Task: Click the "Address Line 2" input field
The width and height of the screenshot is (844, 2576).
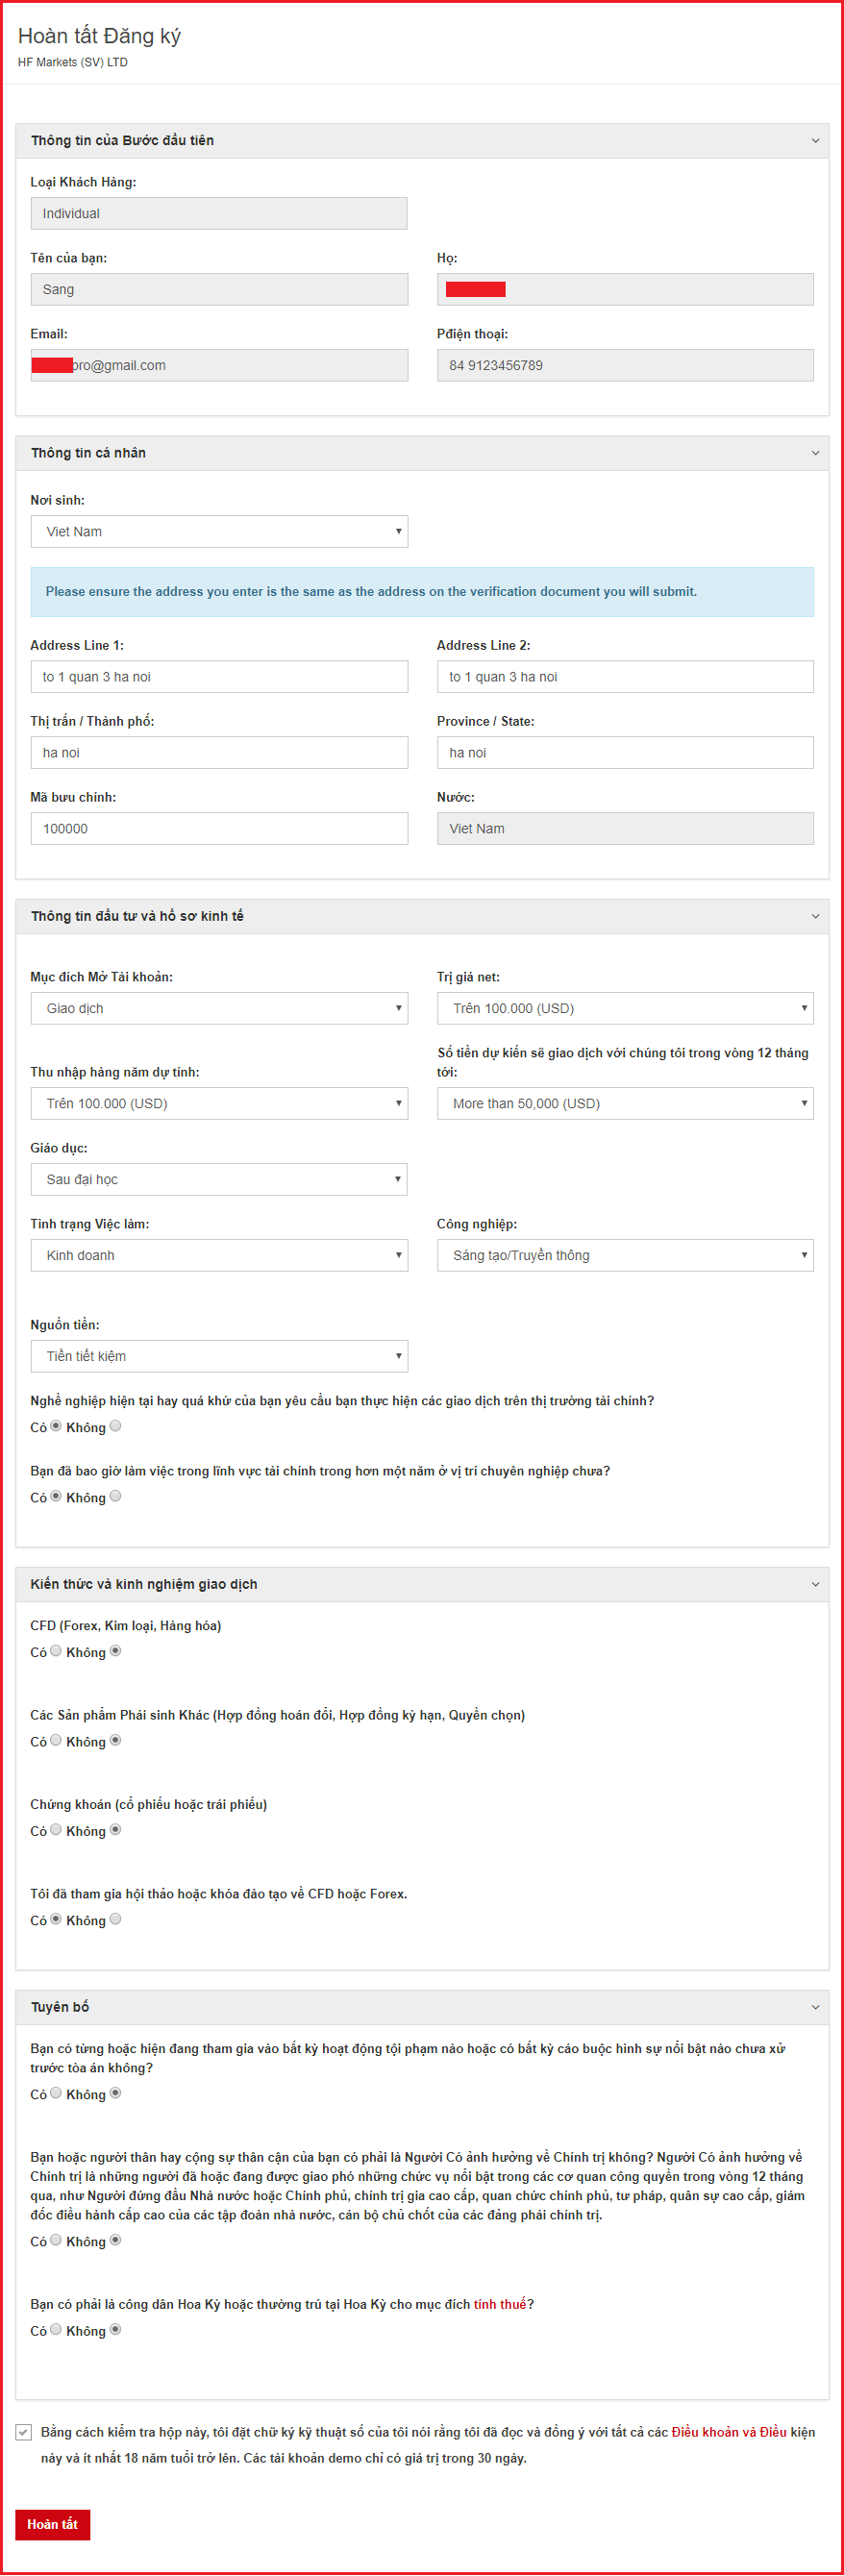Action: pos(625,677)
